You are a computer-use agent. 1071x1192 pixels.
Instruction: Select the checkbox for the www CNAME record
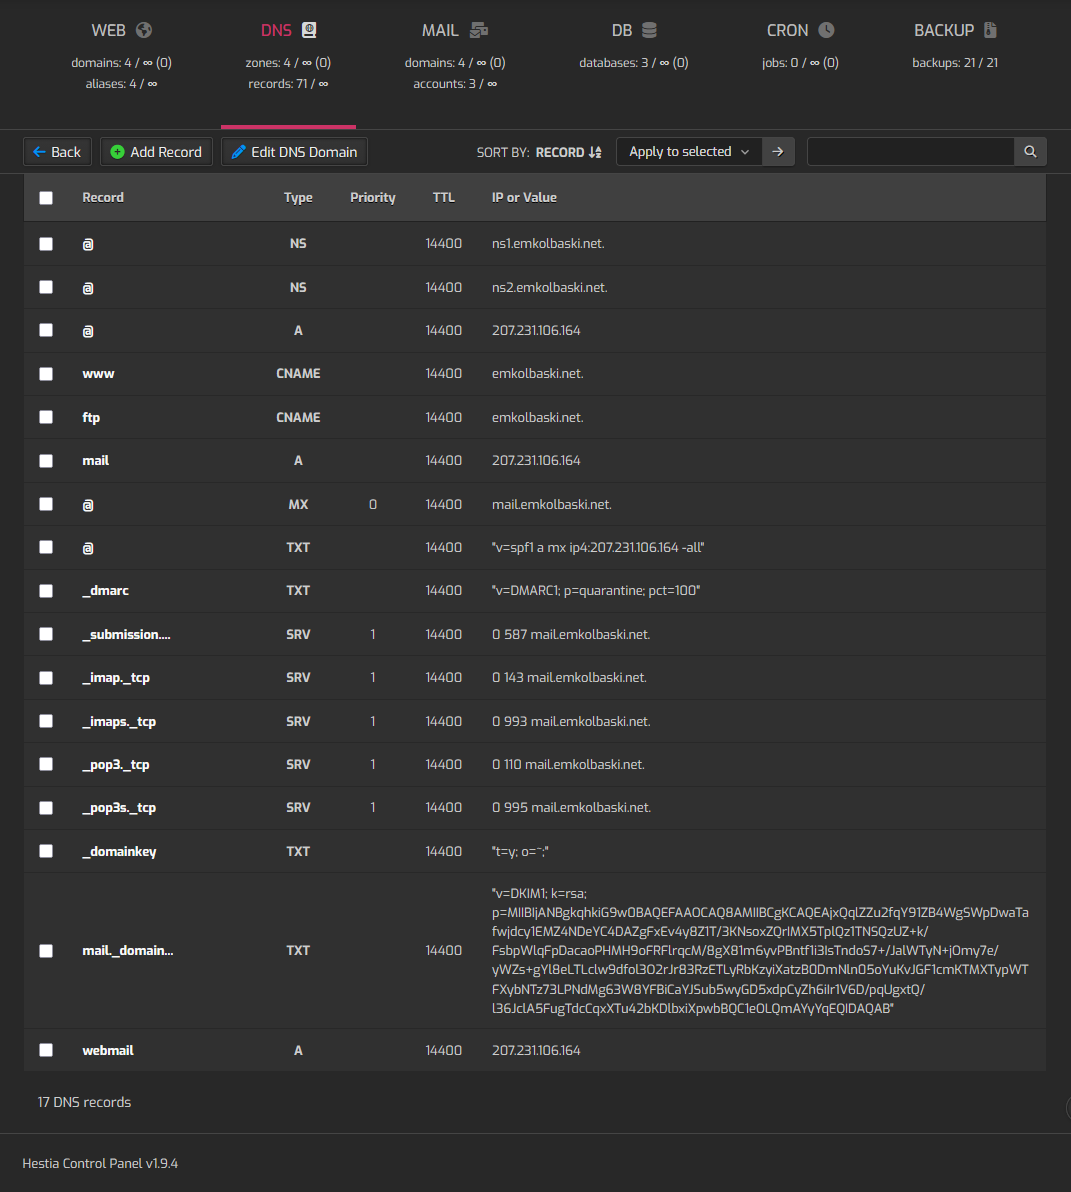[x=46, y=374]
